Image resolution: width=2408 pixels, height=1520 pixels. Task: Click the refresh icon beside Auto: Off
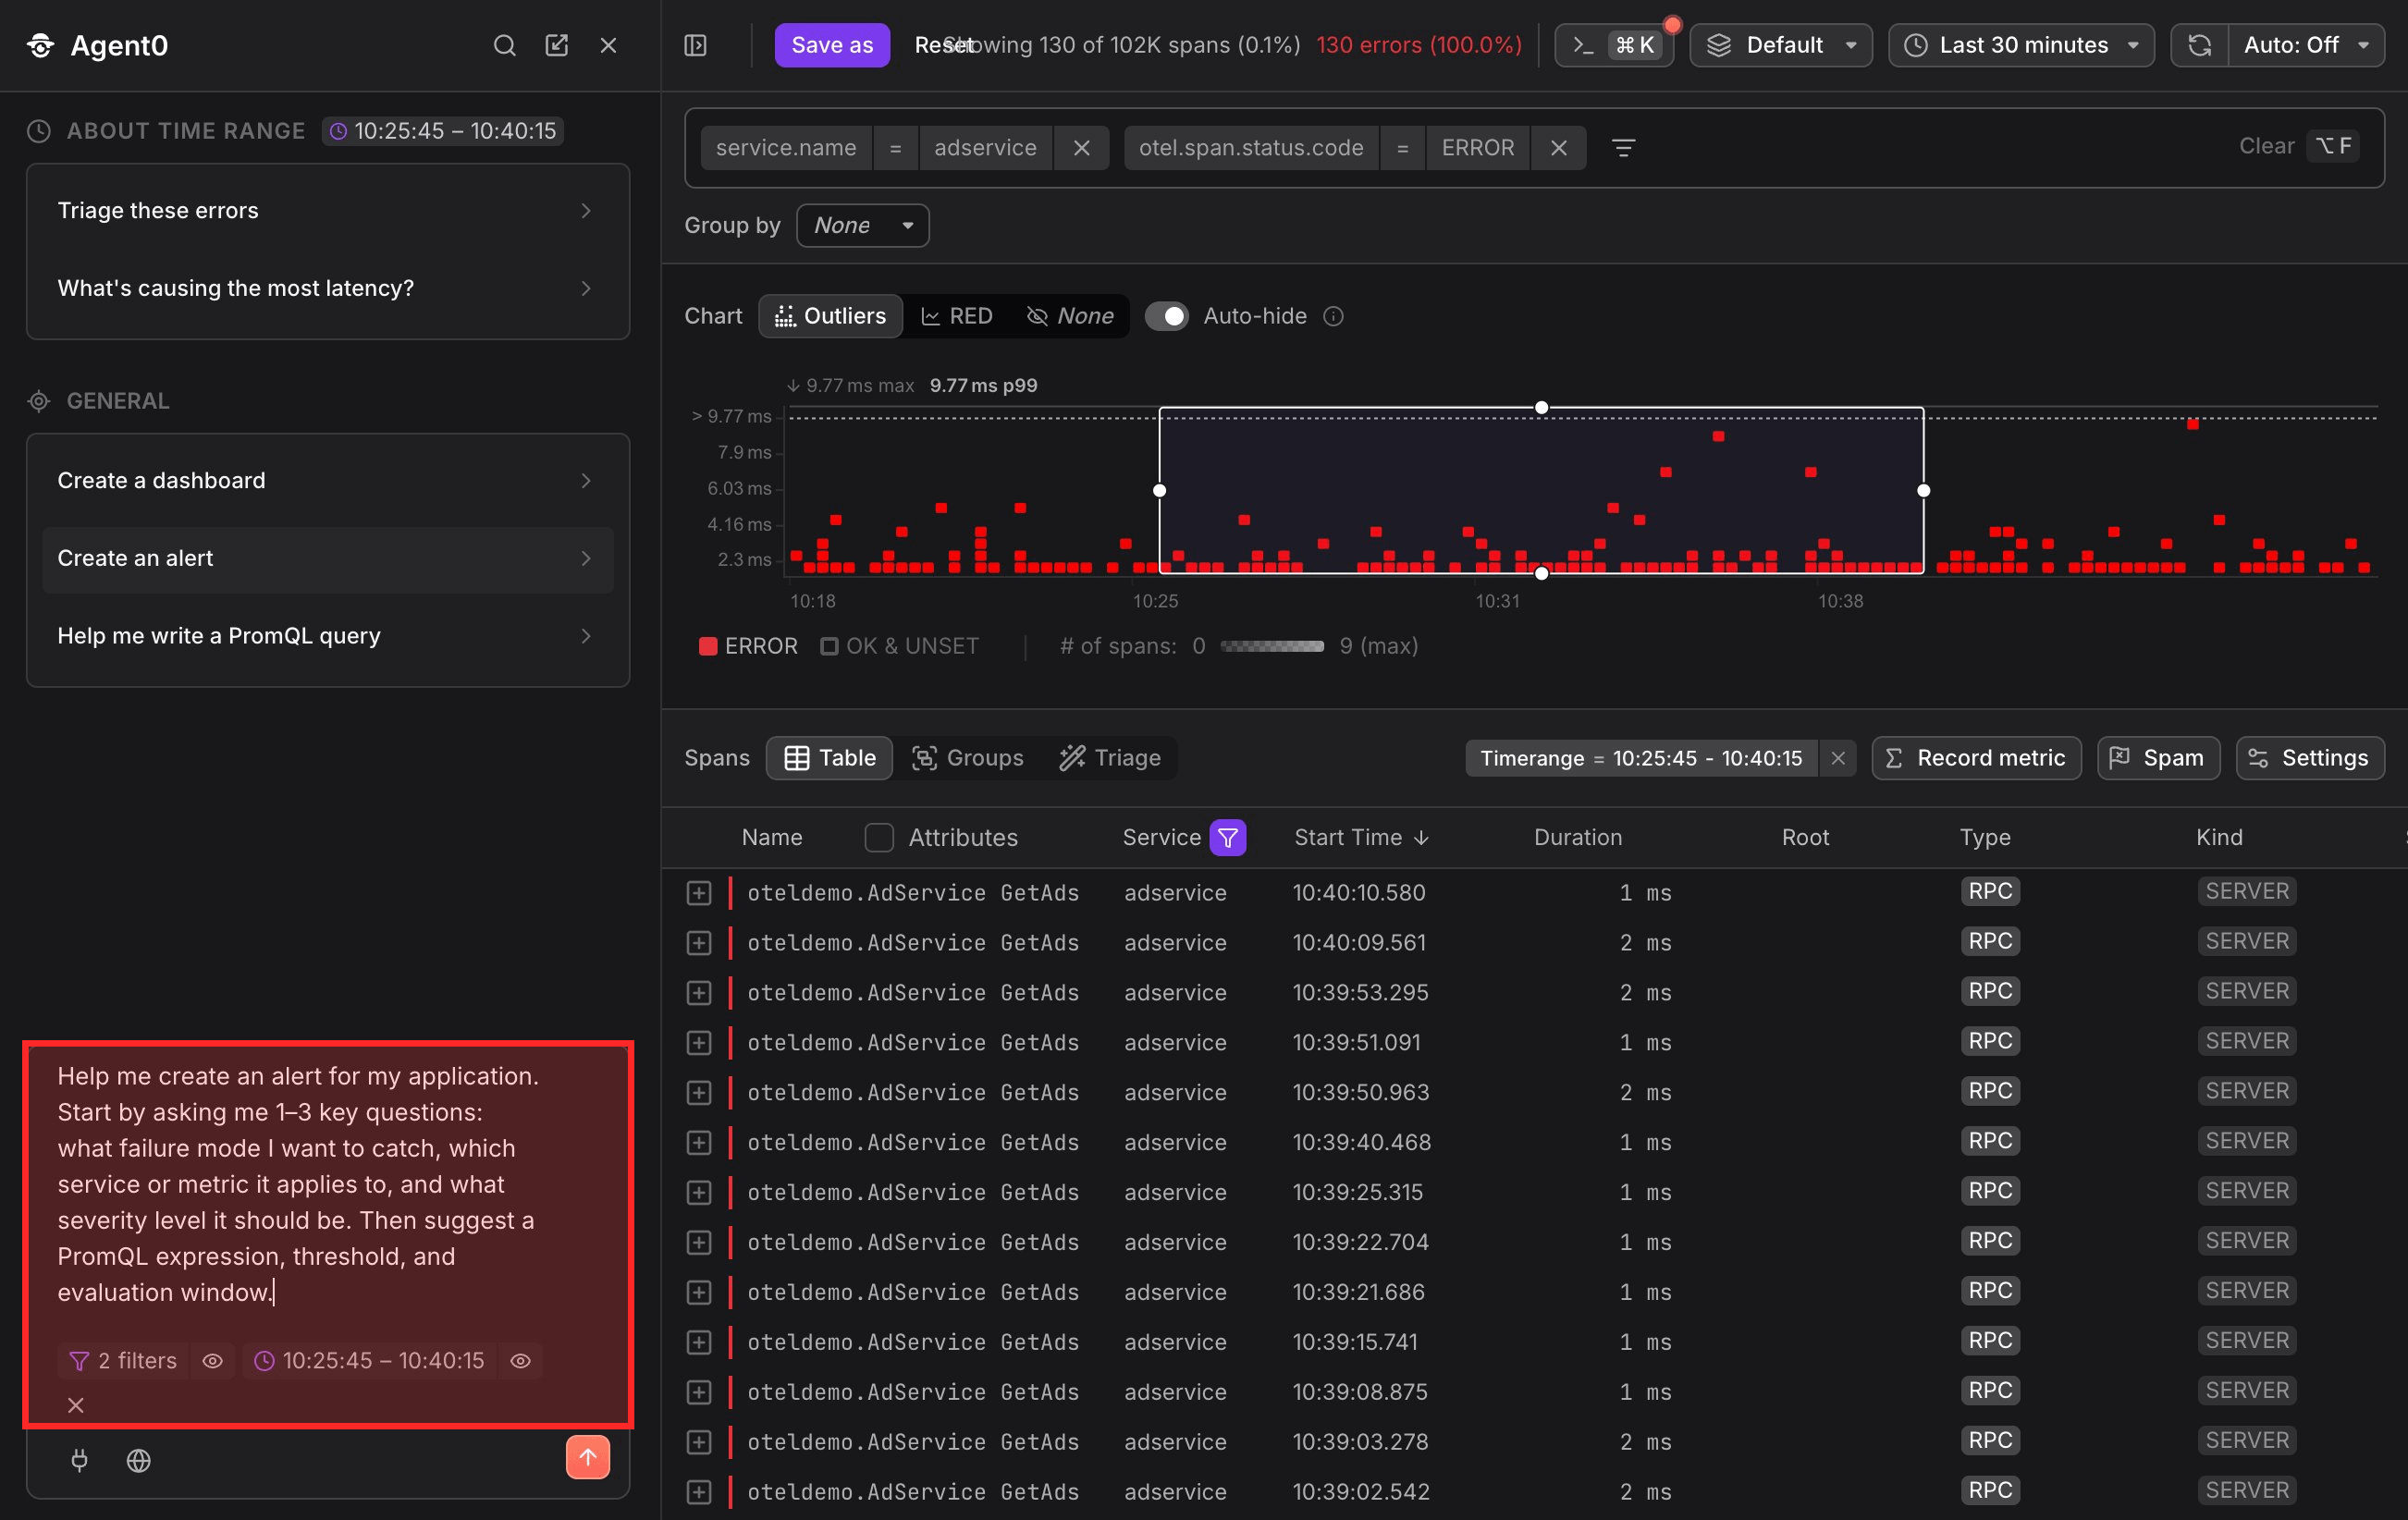tap(2200, 45)
